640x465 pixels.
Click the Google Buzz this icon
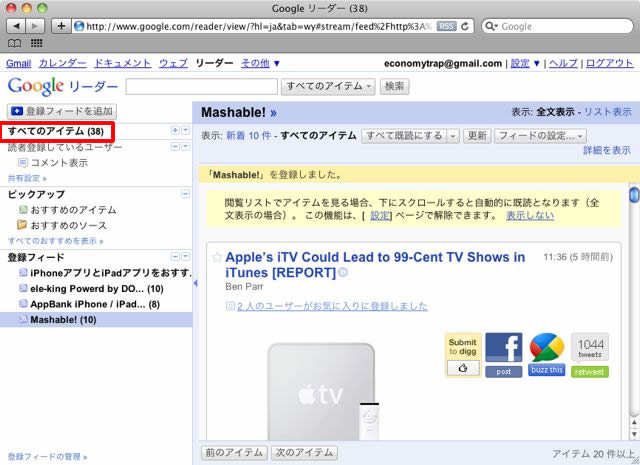(x=547, y=354)
